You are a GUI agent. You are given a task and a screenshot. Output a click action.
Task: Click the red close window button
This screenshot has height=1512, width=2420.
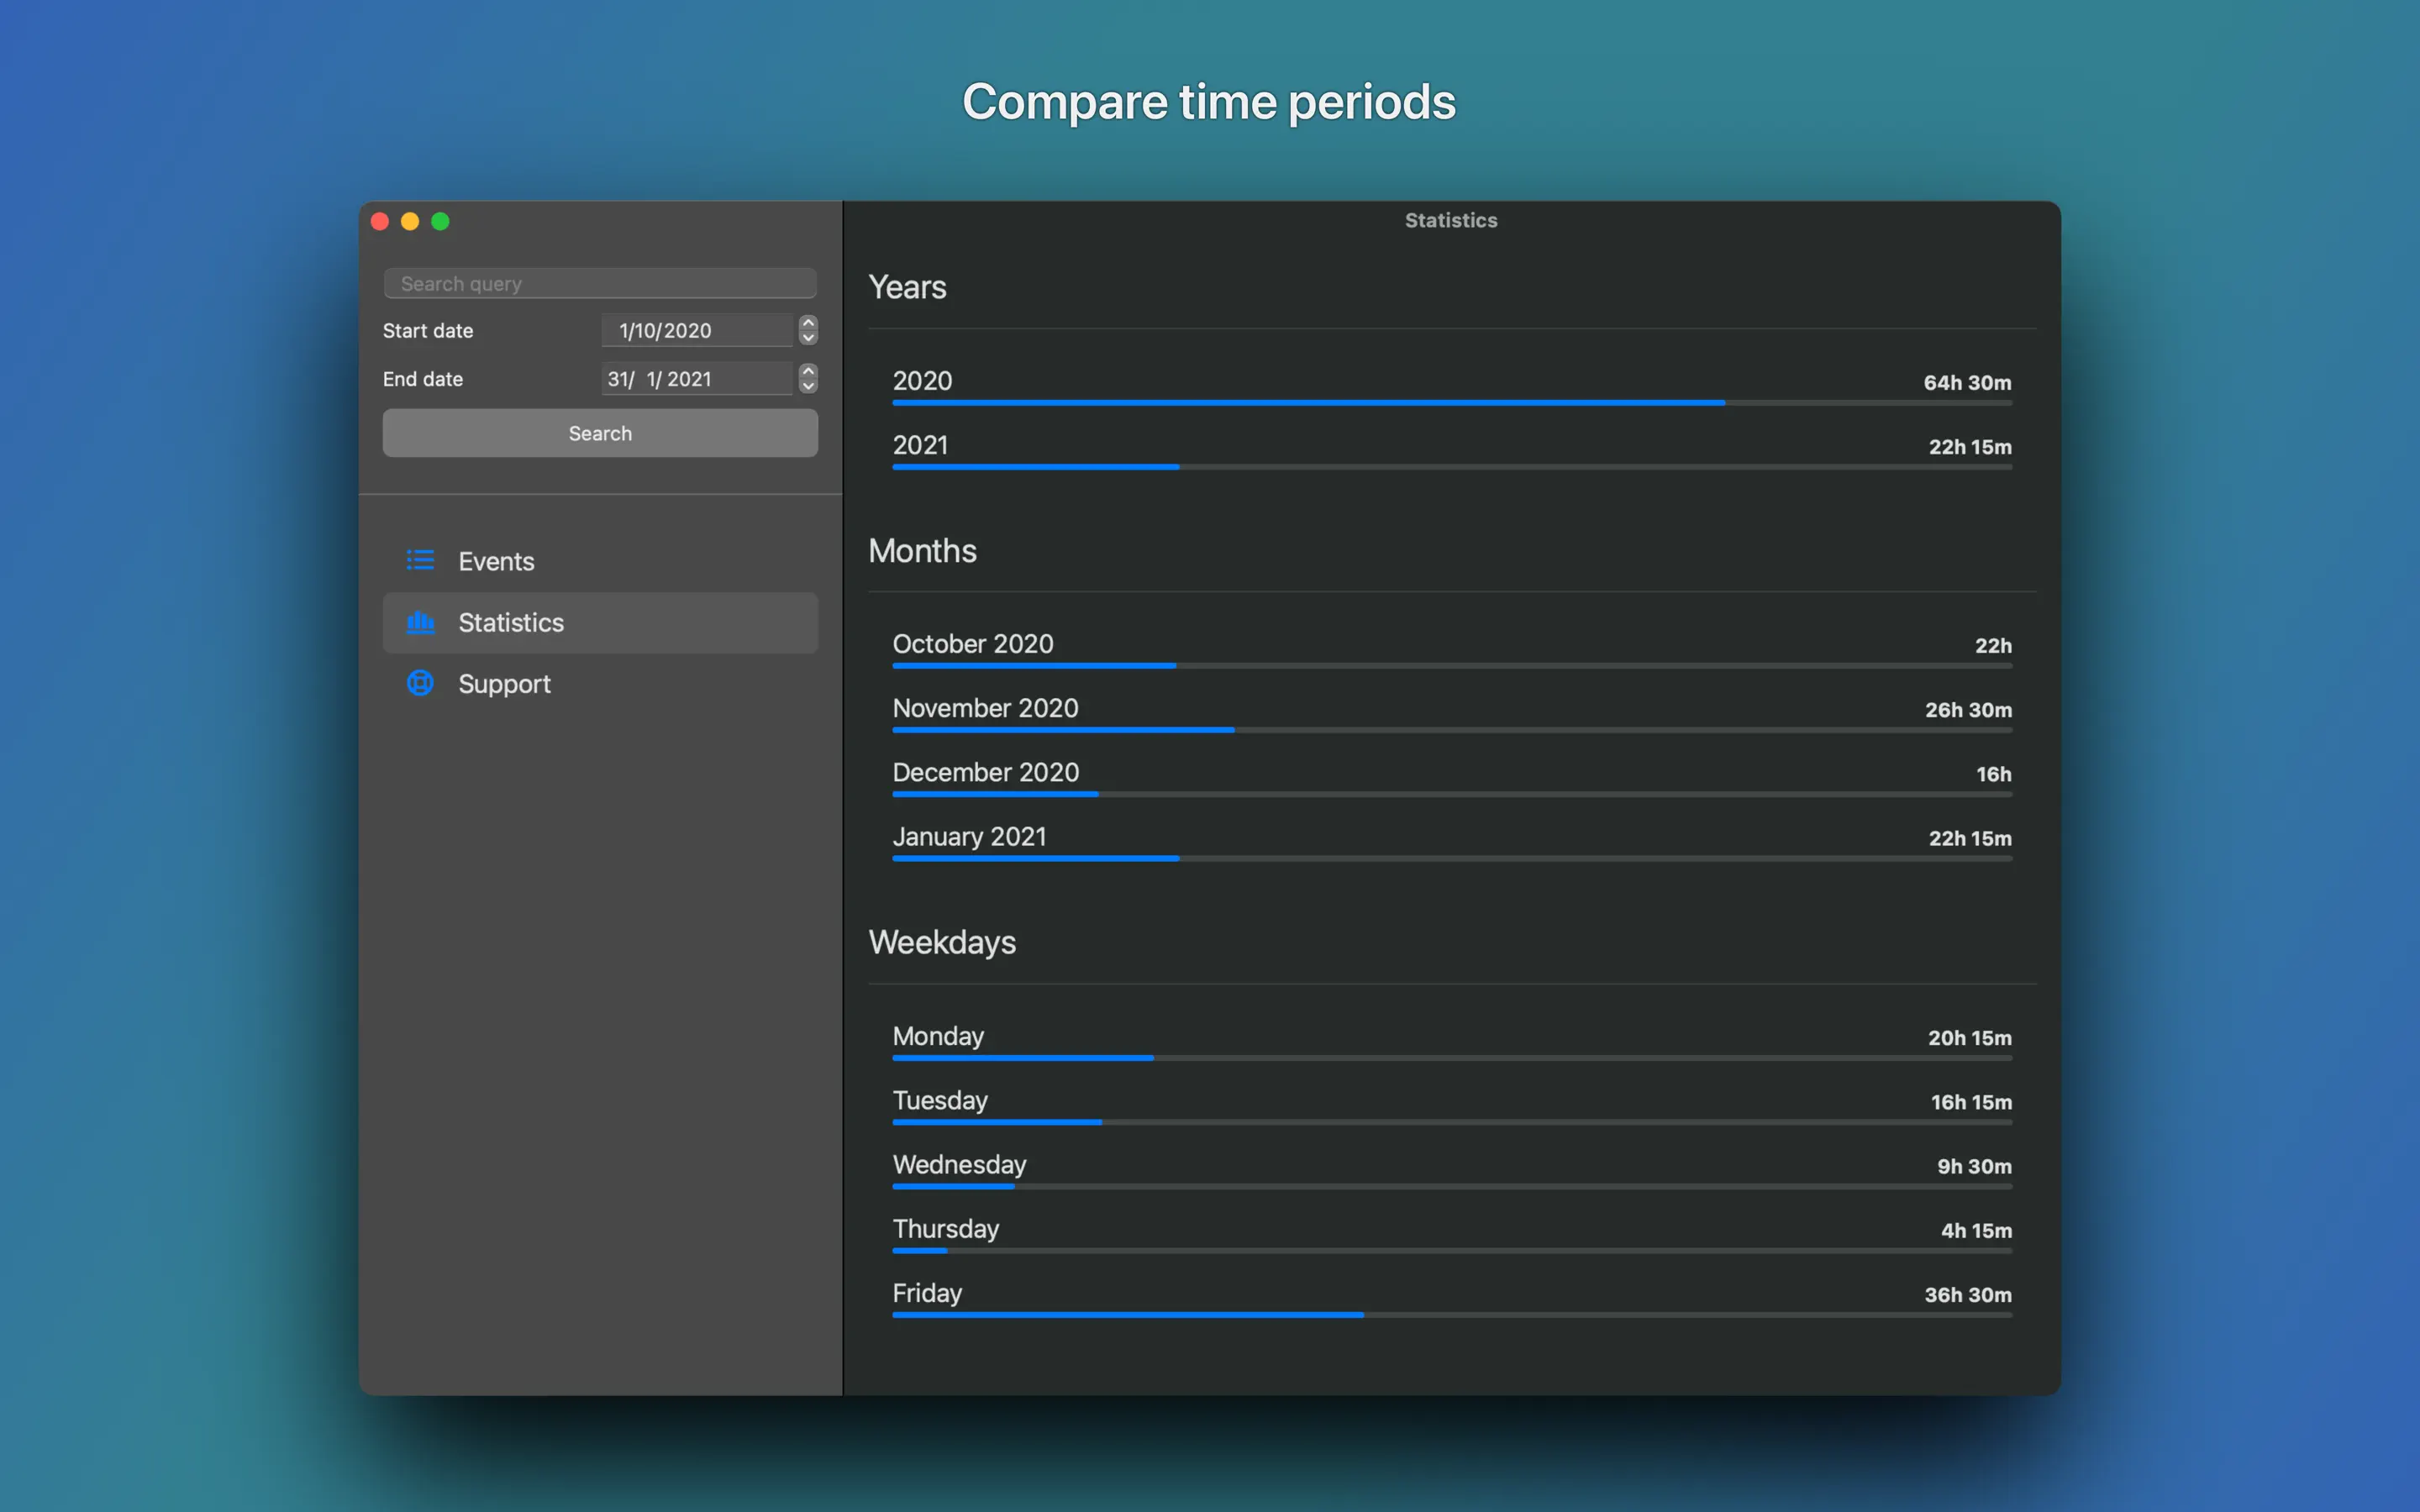[380, 221]
